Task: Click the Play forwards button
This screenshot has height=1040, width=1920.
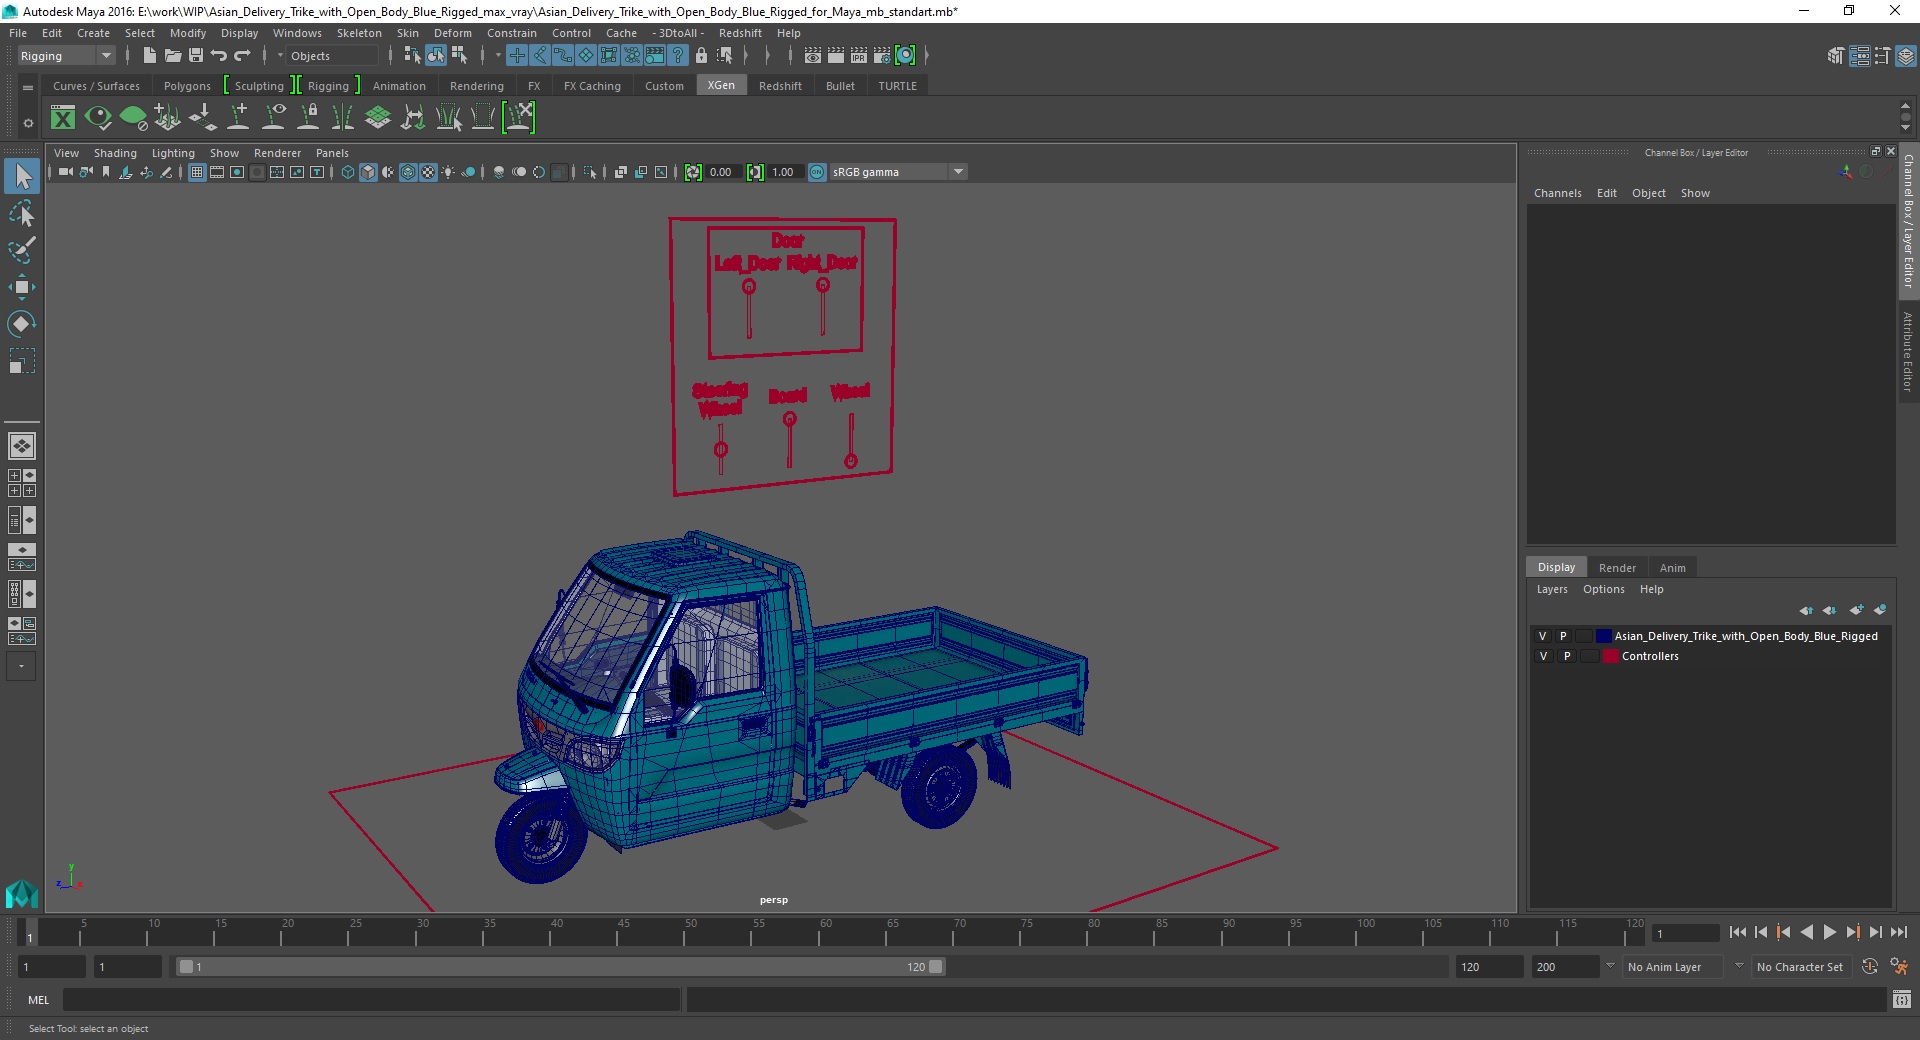Action: point(1829,932)
